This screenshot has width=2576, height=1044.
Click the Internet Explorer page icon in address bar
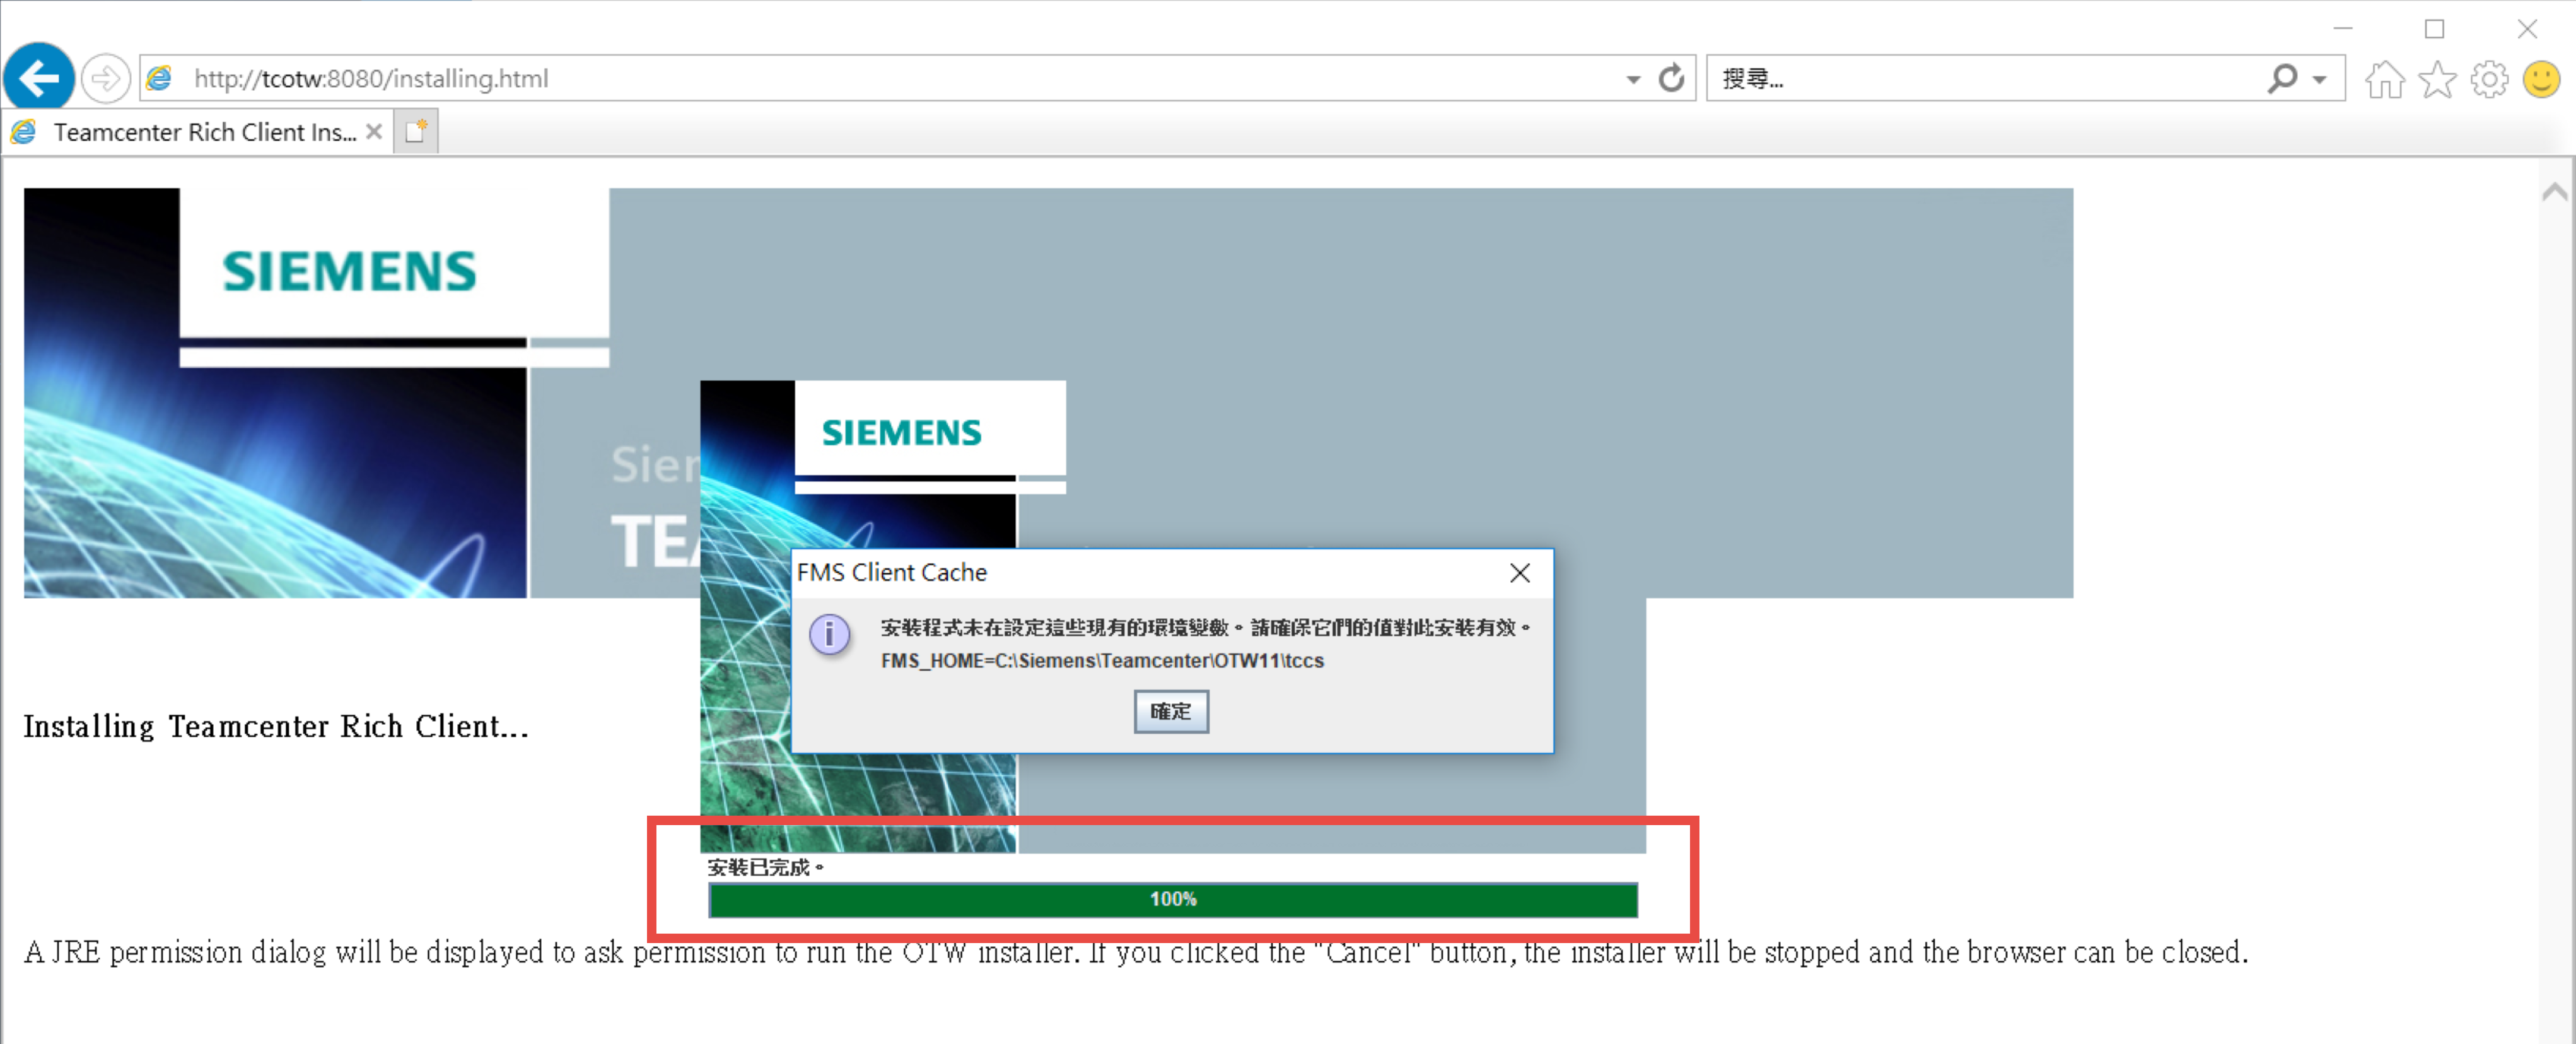160,78
